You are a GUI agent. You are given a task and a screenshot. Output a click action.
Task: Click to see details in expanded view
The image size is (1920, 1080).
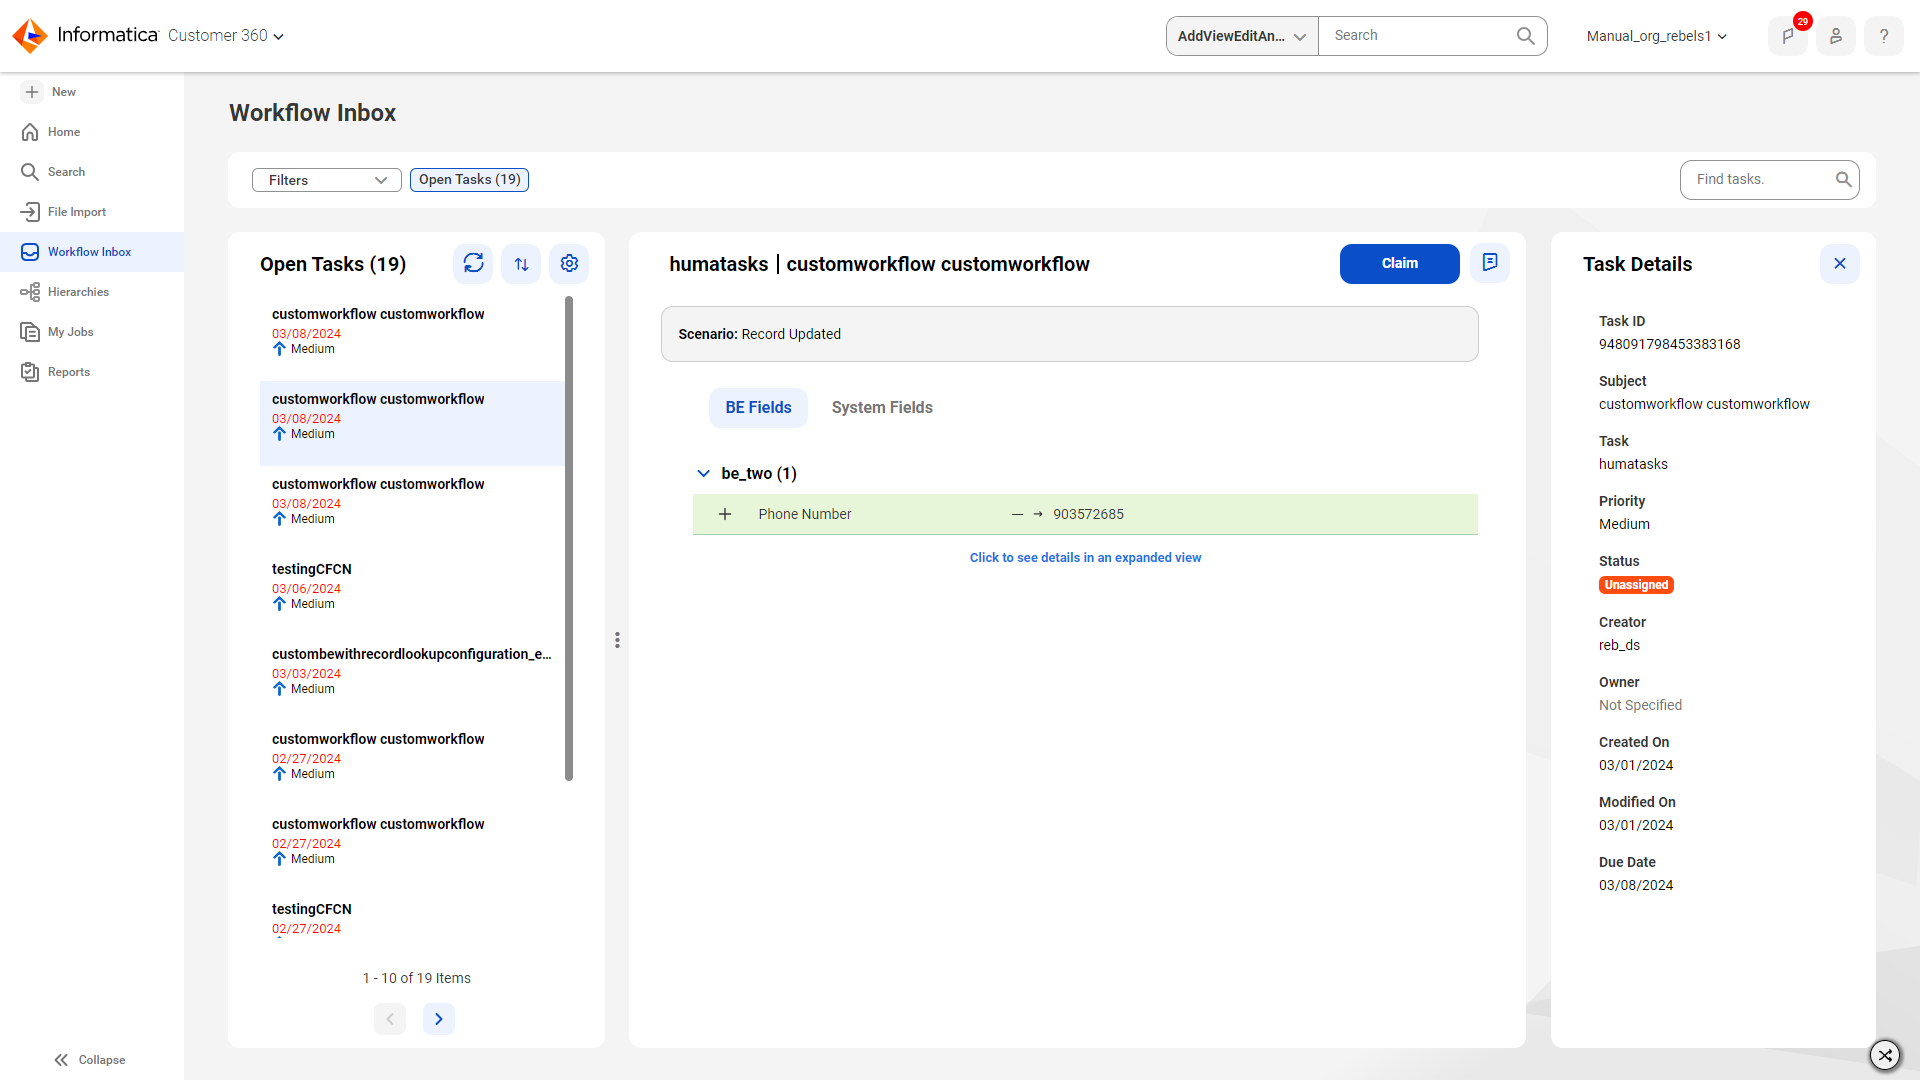tap(1085, 558)
